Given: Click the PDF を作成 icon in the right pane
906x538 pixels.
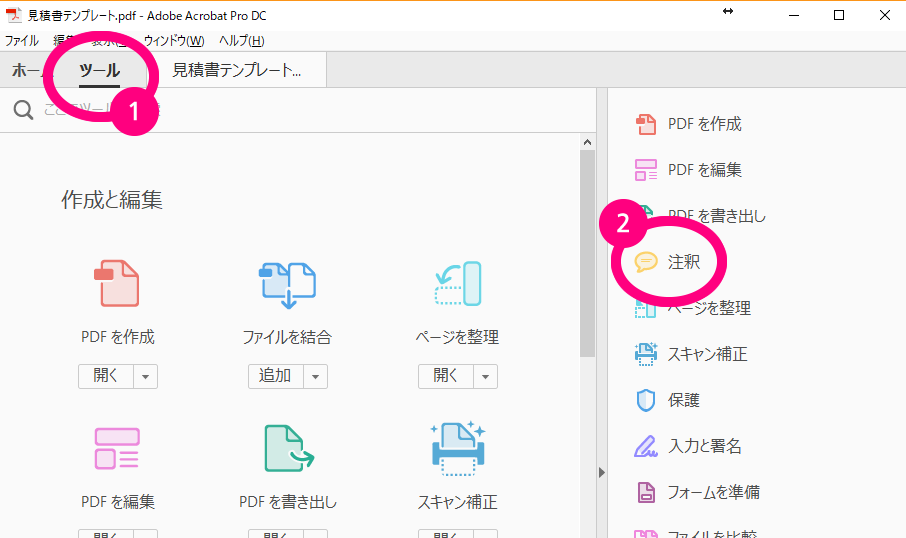Looking at the screenshot, I should coord(645,124).
